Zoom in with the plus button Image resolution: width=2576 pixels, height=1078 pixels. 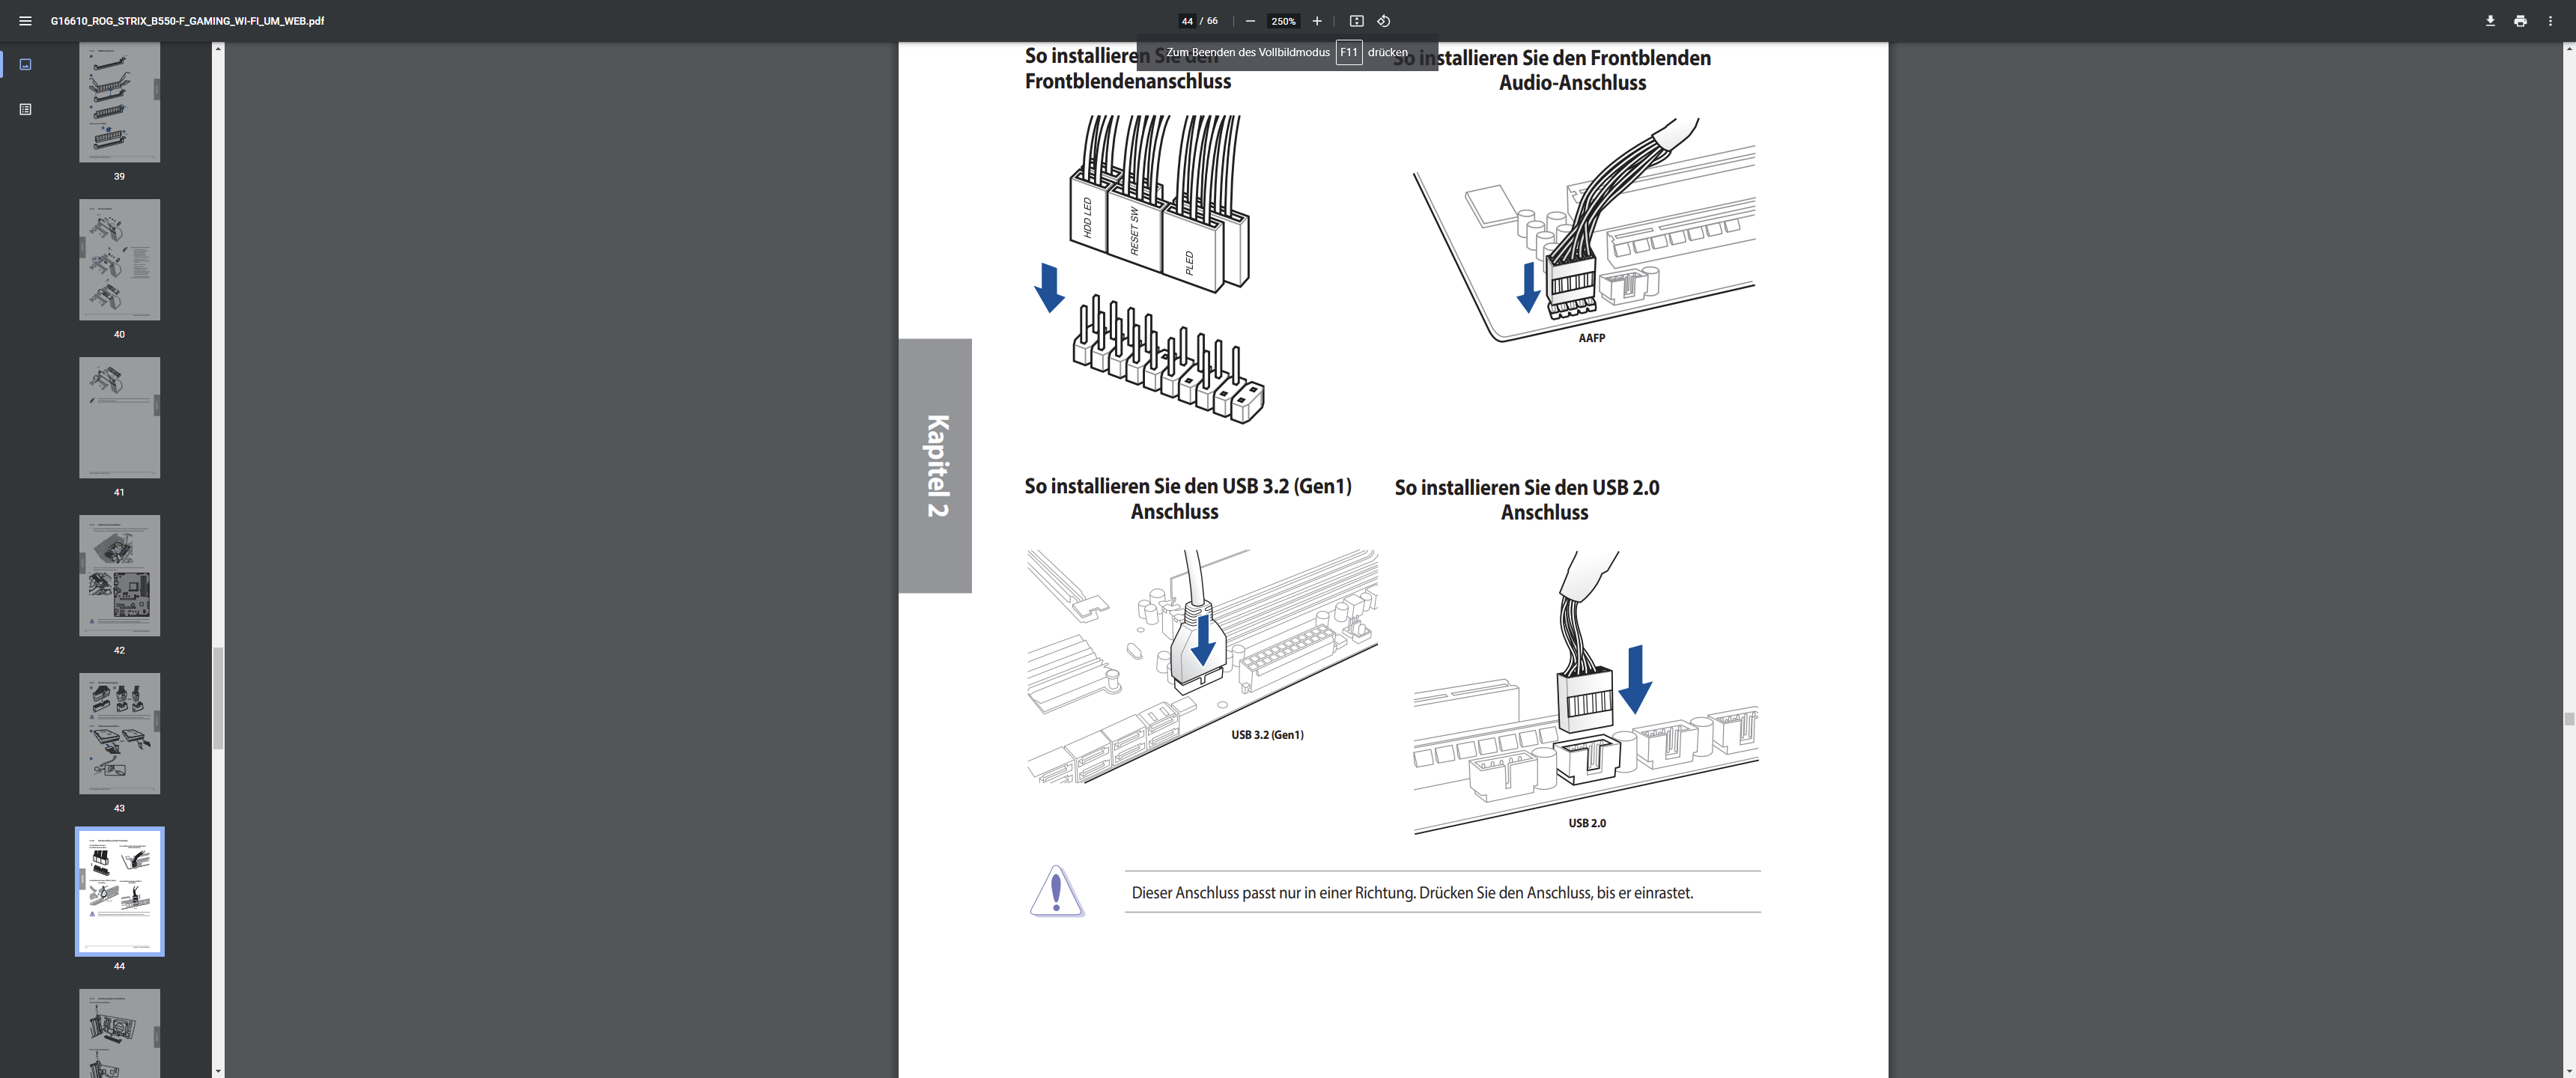coord(1317,21)
